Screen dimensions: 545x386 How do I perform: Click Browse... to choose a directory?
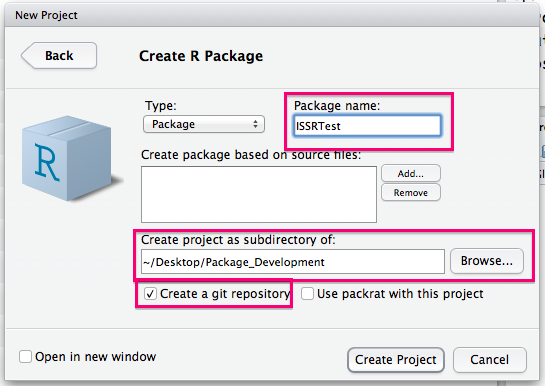487,261
